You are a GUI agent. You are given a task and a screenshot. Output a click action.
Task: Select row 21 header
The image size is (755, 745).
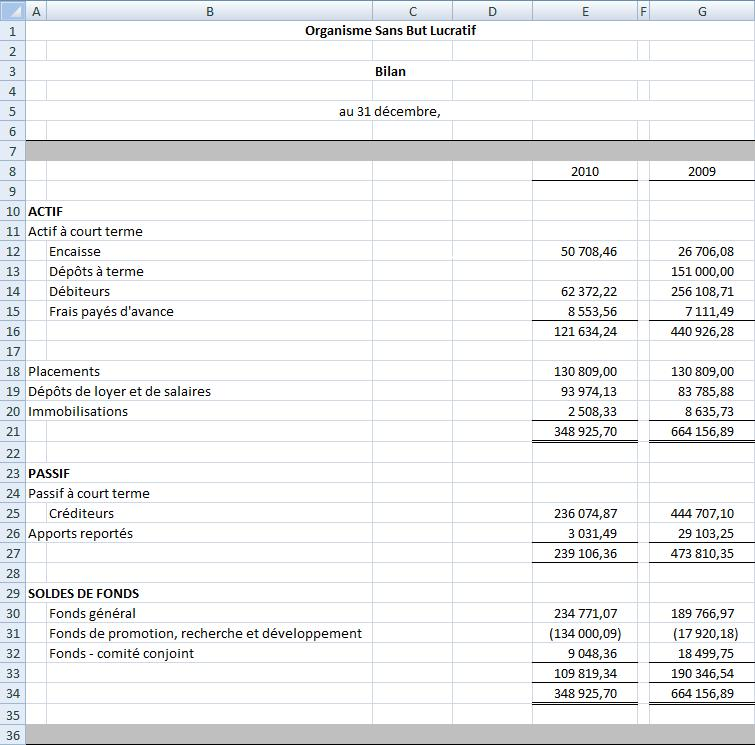pyautogui.click(x=12, y=431)
